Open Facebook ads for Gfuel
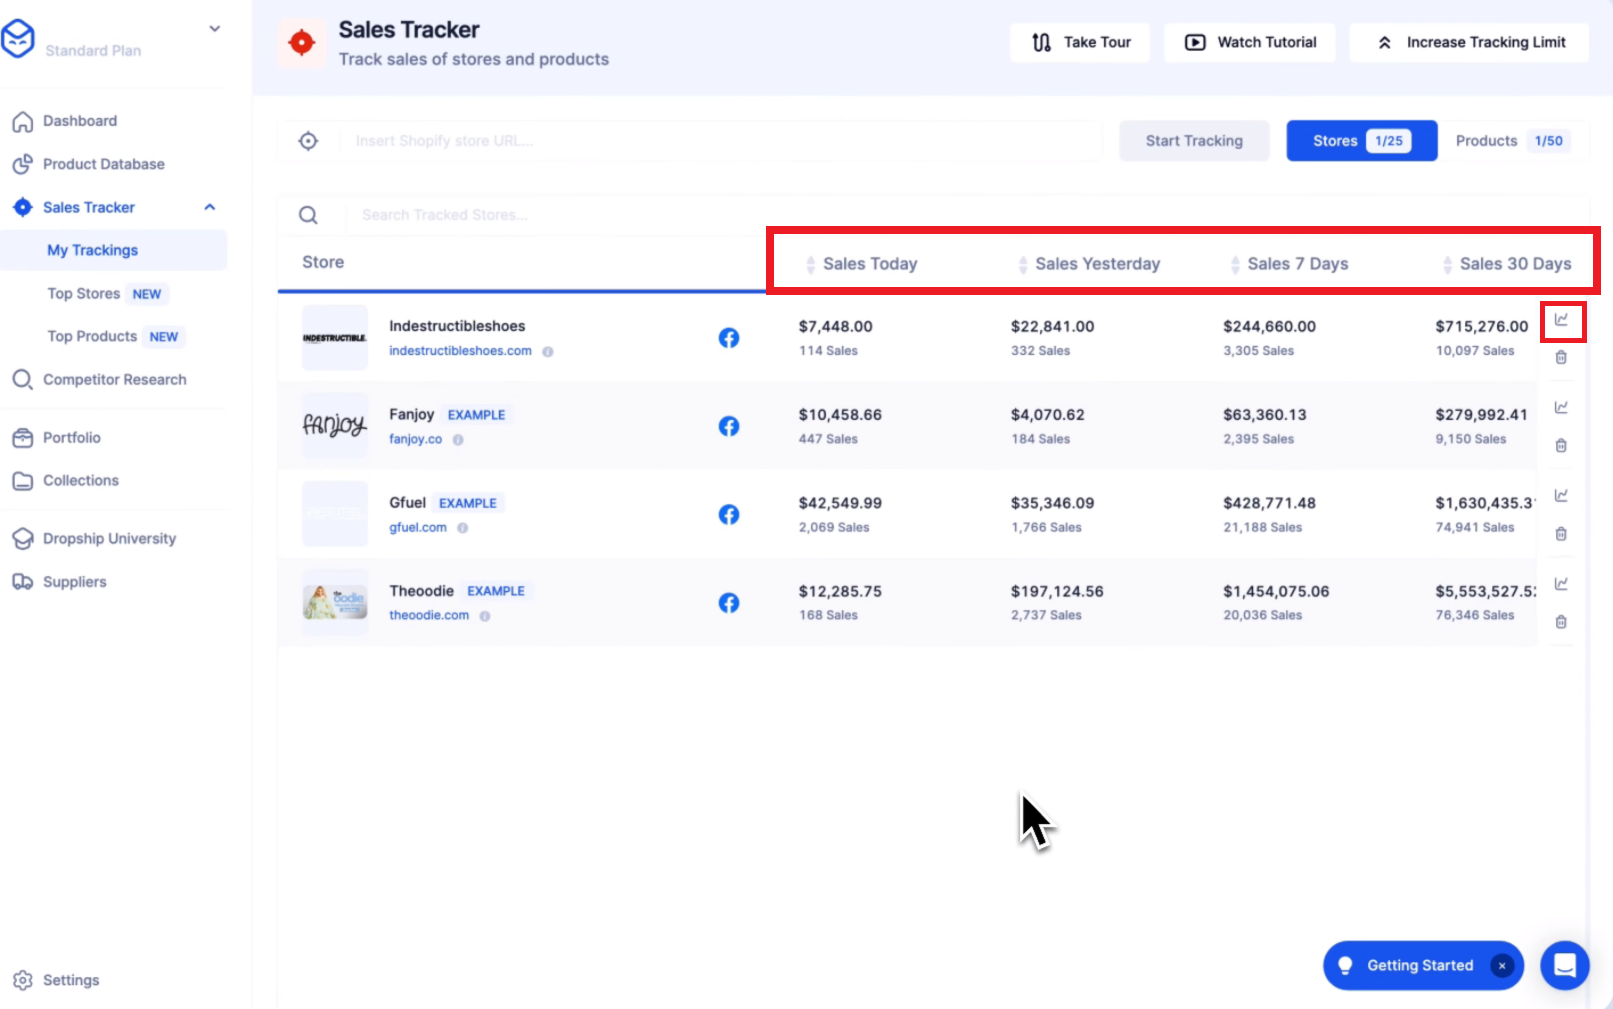This screenshot has height=1009, width=1613. coord(729,514)
